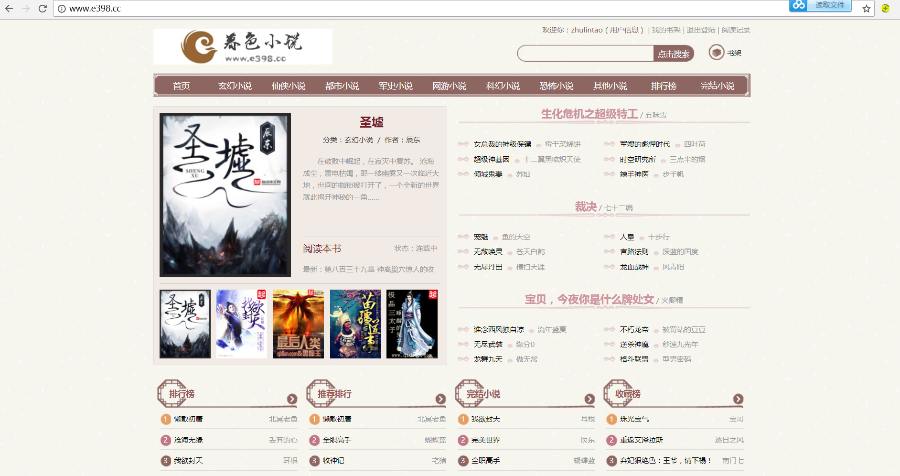900x476 pixels.
Task: Go forward with the browser forward arrow
Action: [26, 9]
